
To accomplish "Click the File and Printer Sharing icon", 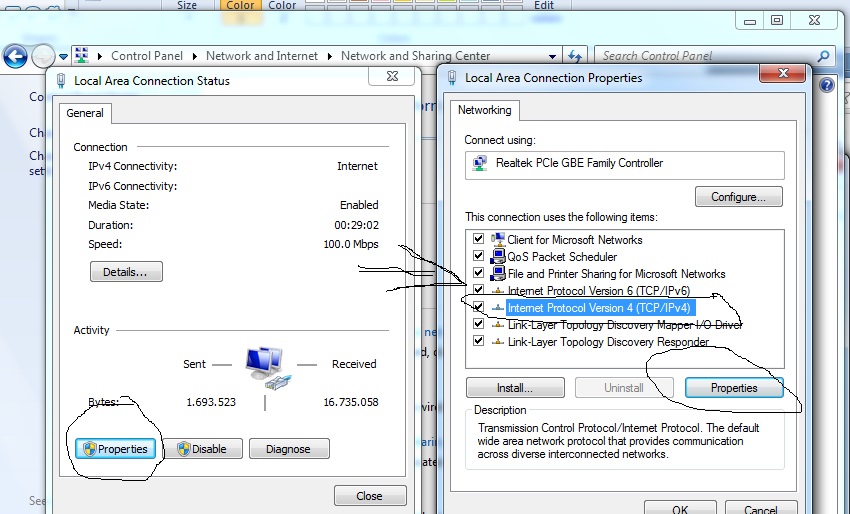I will click(498, 273).
